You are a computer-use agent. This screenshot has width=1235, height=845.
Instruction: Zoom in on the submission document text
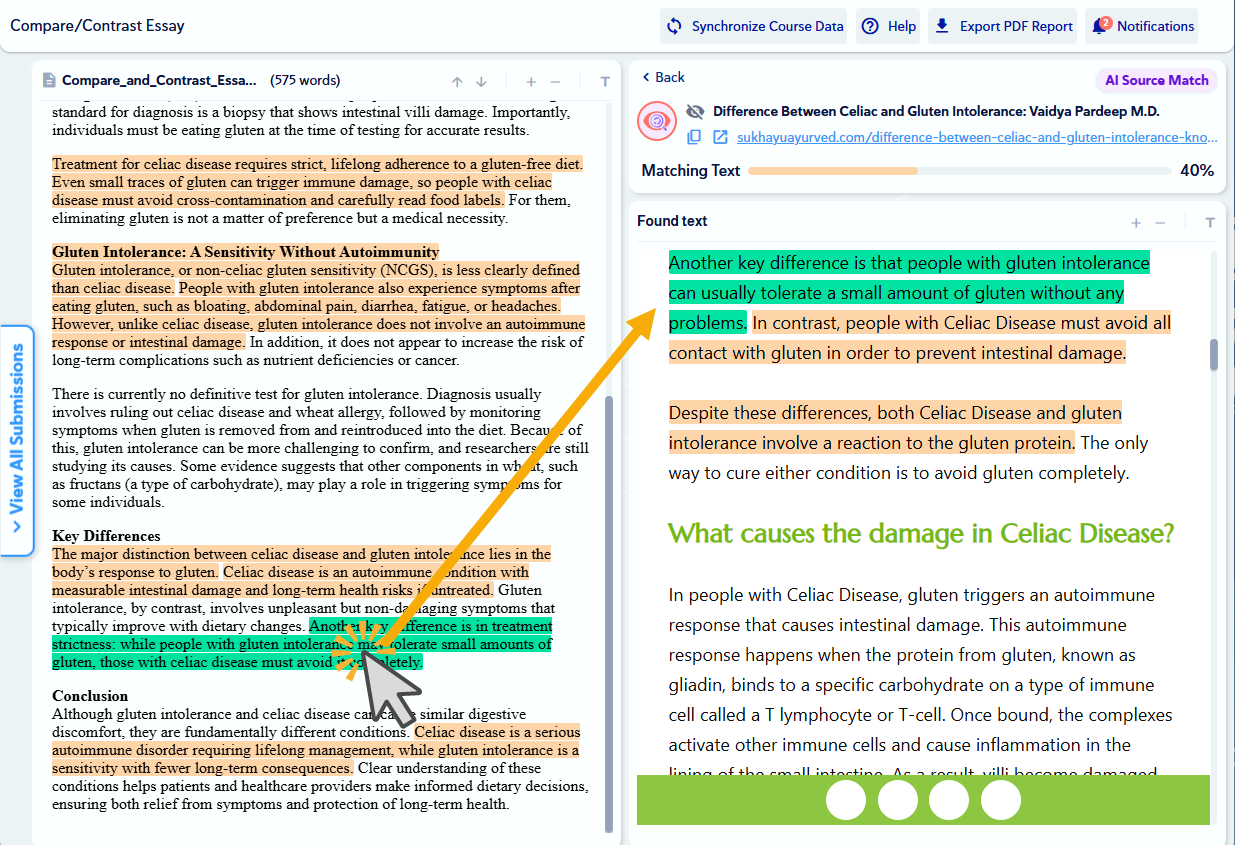pos(531,82)
